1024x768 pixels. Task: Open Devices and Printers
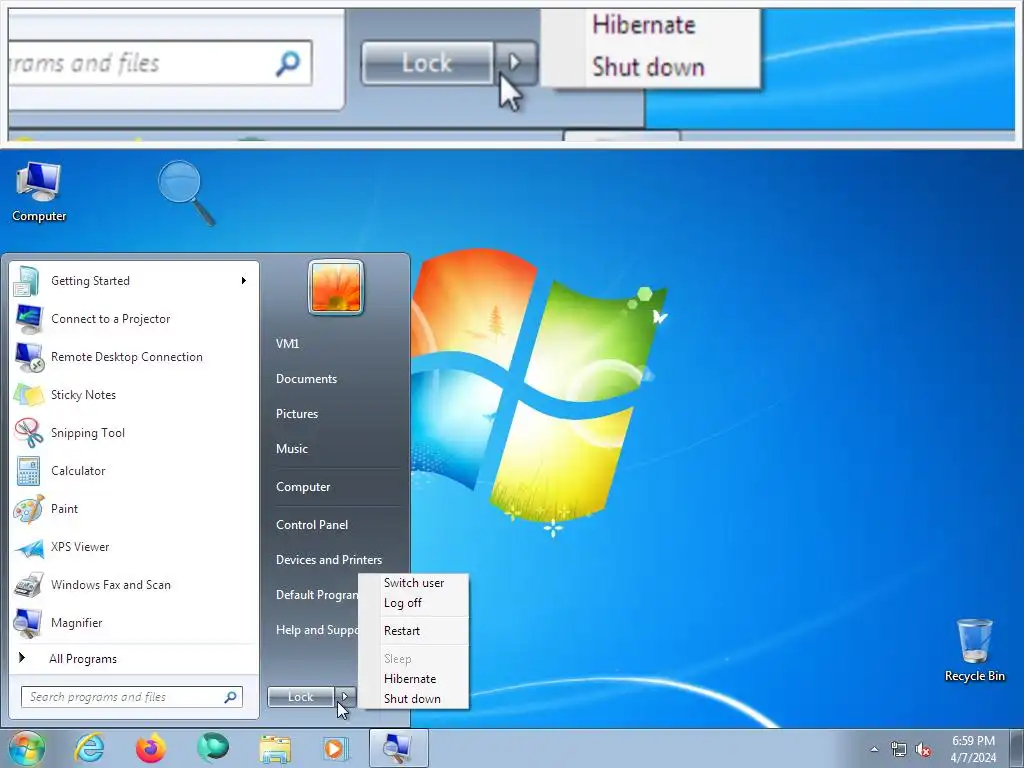329,560
